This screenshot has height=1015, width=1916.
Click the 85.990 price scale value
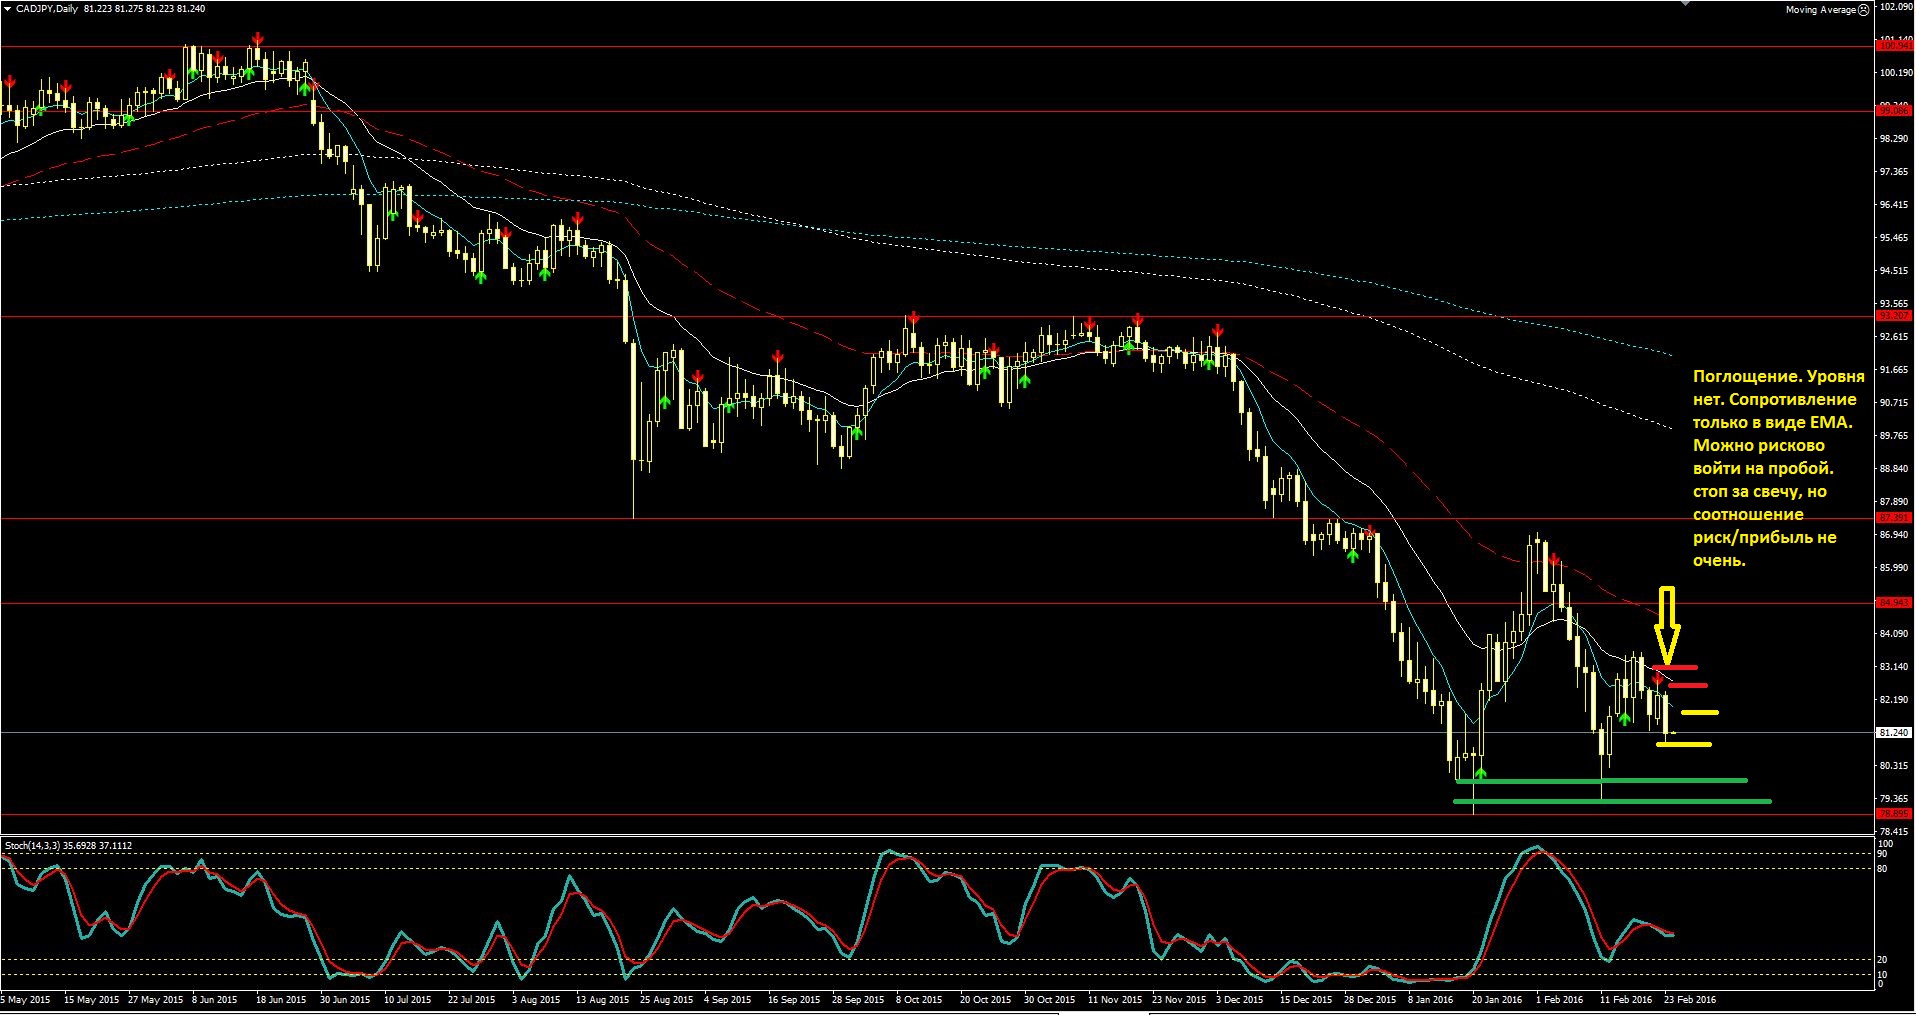click(1894, 568)
